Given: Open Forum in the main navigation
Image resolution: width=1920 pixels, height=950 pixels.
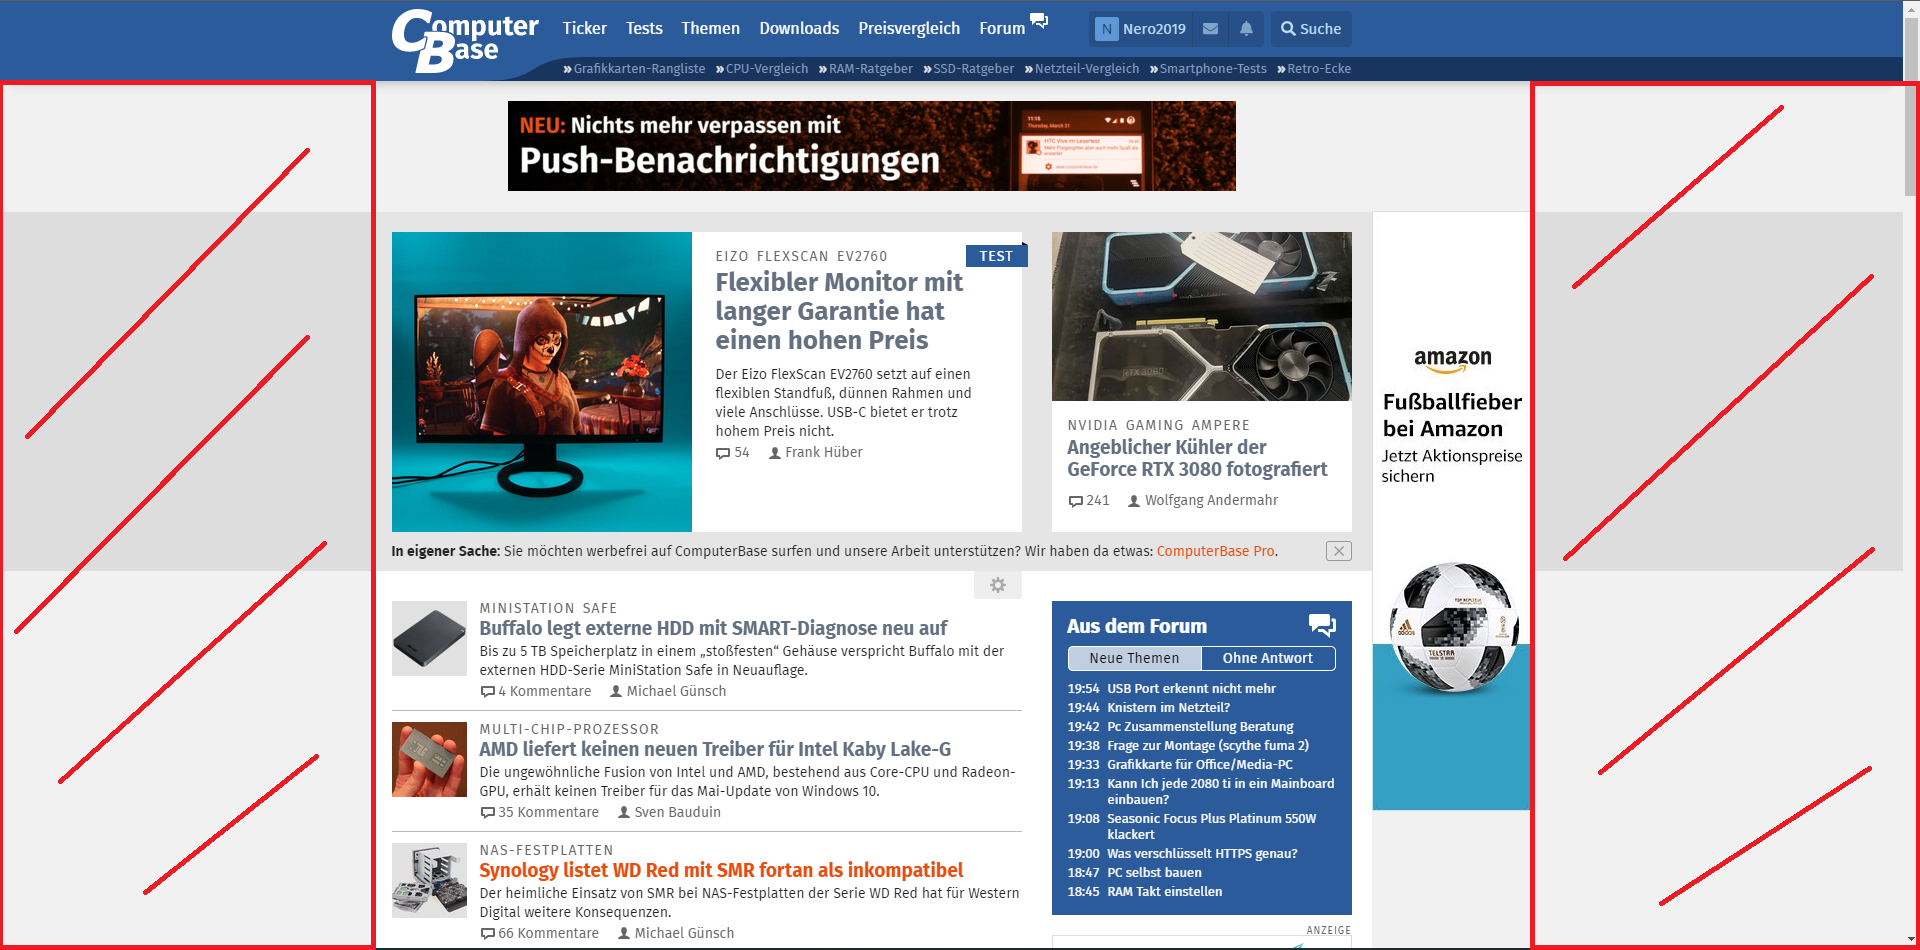Looking at the screenshot, I should [x=1002, y=28].
